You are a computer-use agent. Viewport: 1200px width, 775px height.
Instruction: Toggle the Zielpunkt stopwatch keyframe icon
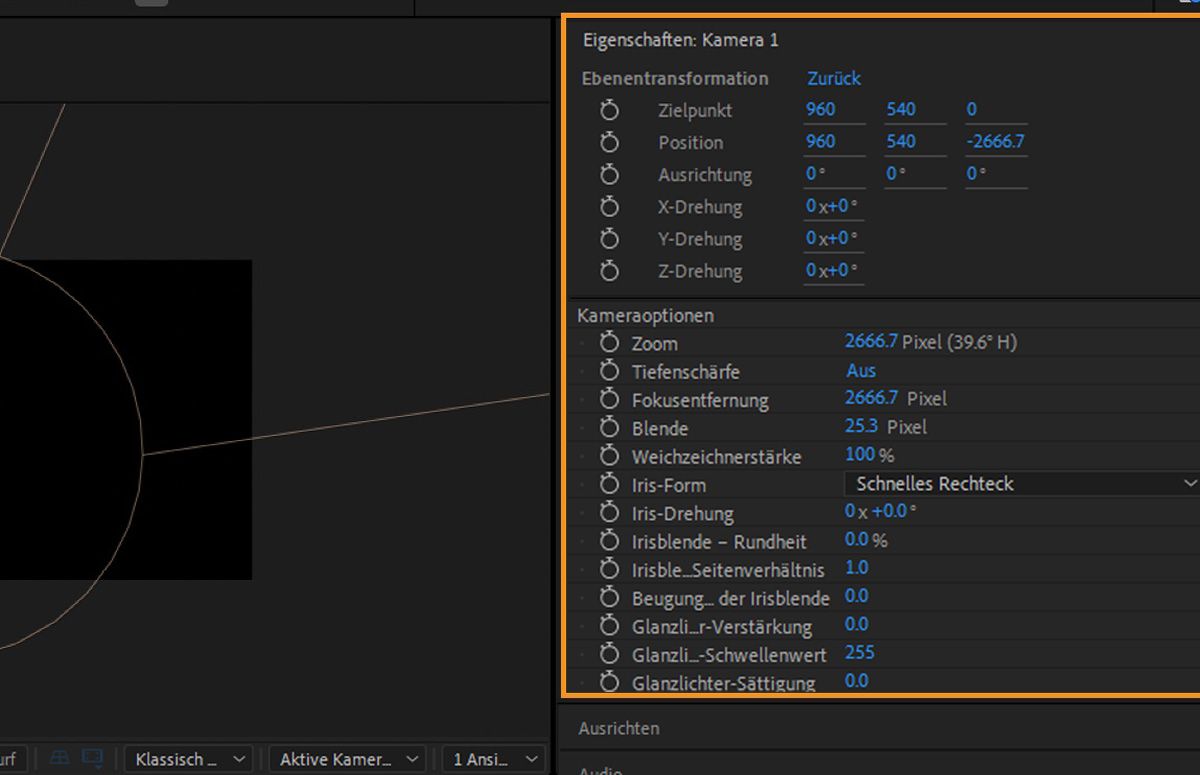click(x=610, y=111)
